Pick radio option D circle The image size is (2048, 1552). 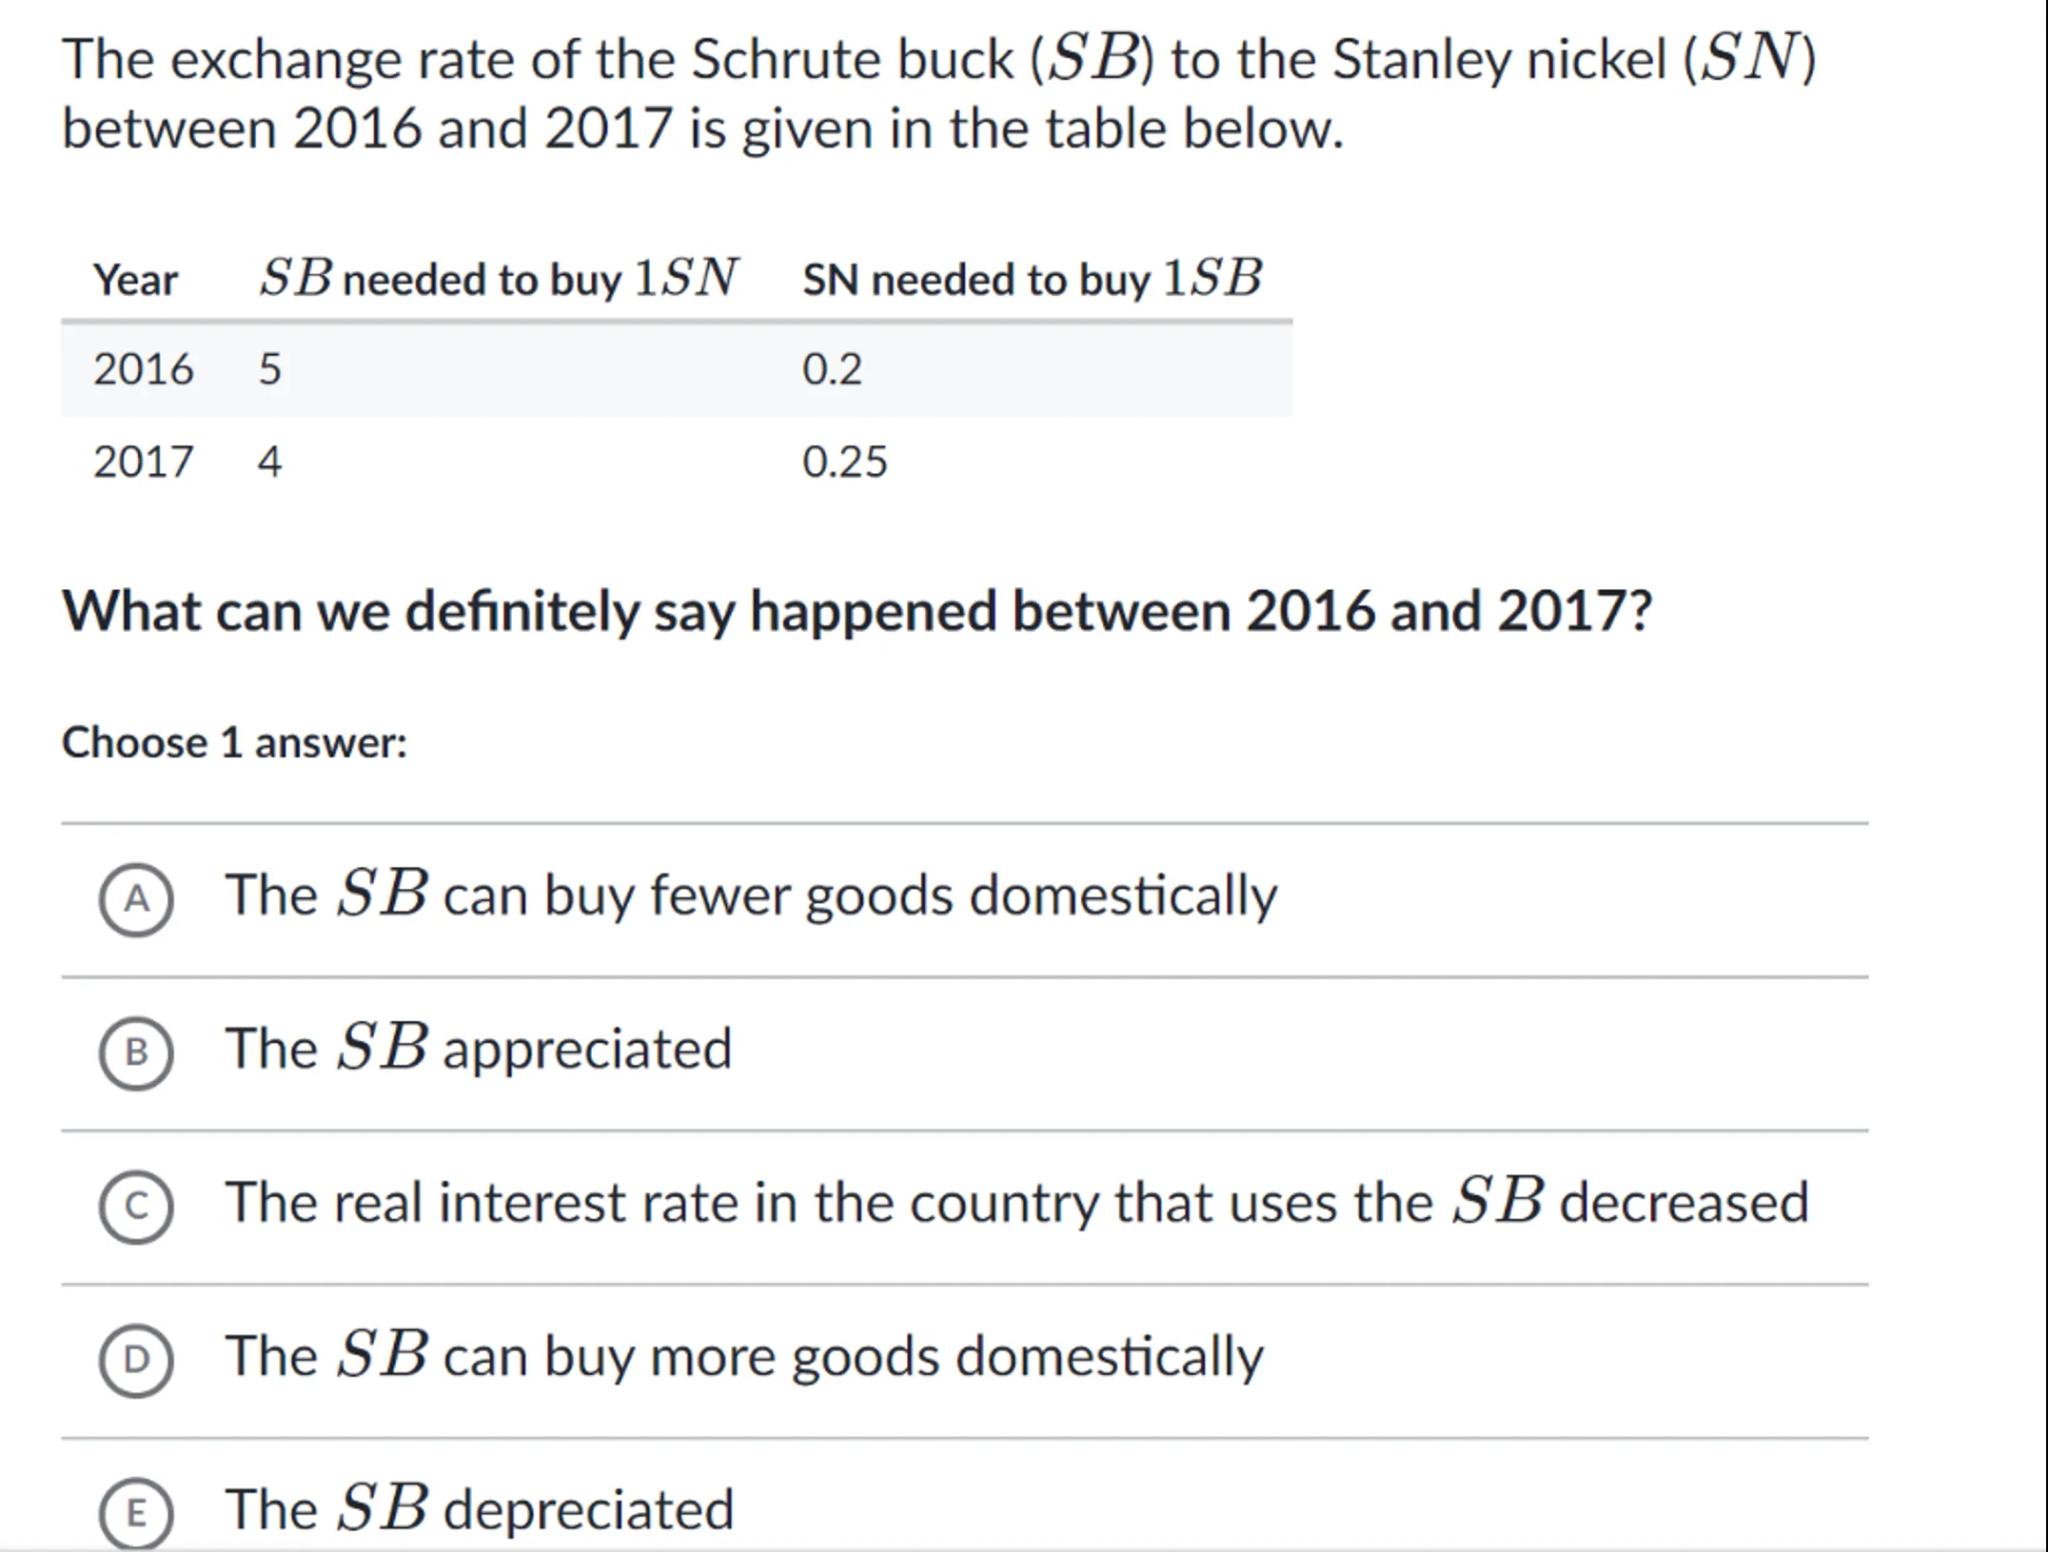(x=136, y=1359)
